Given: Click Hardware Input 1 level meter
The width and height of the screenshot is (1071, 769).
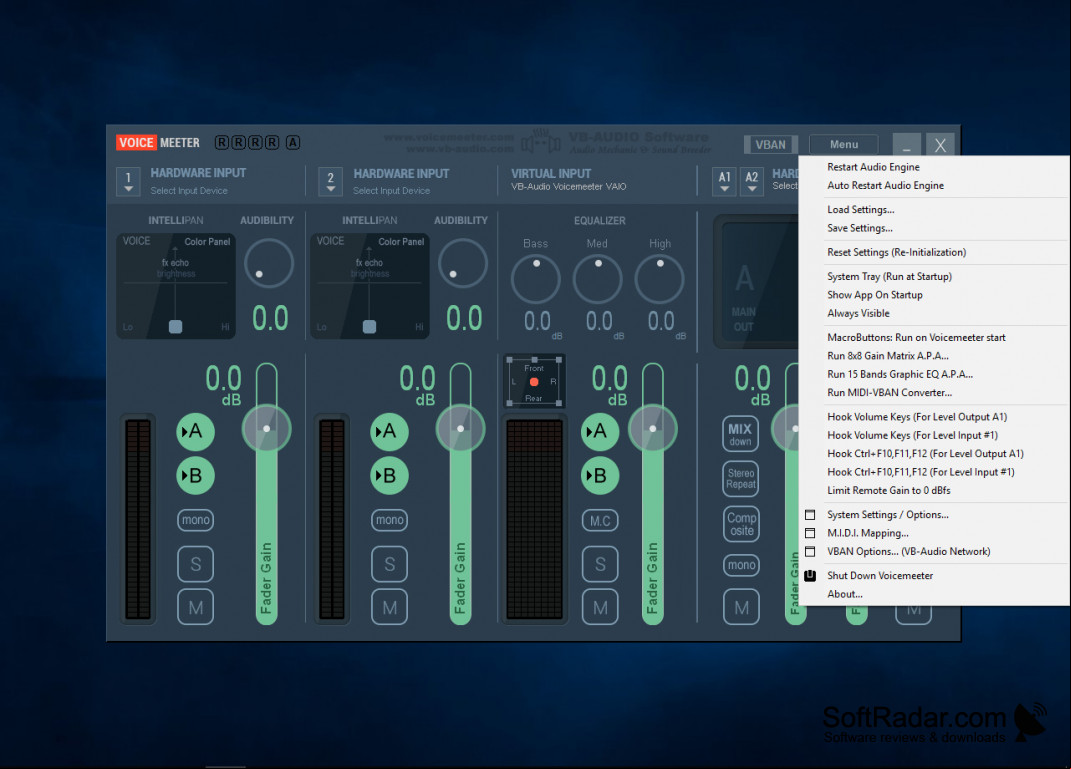Looking at the screenshot, I should (138, 519).
